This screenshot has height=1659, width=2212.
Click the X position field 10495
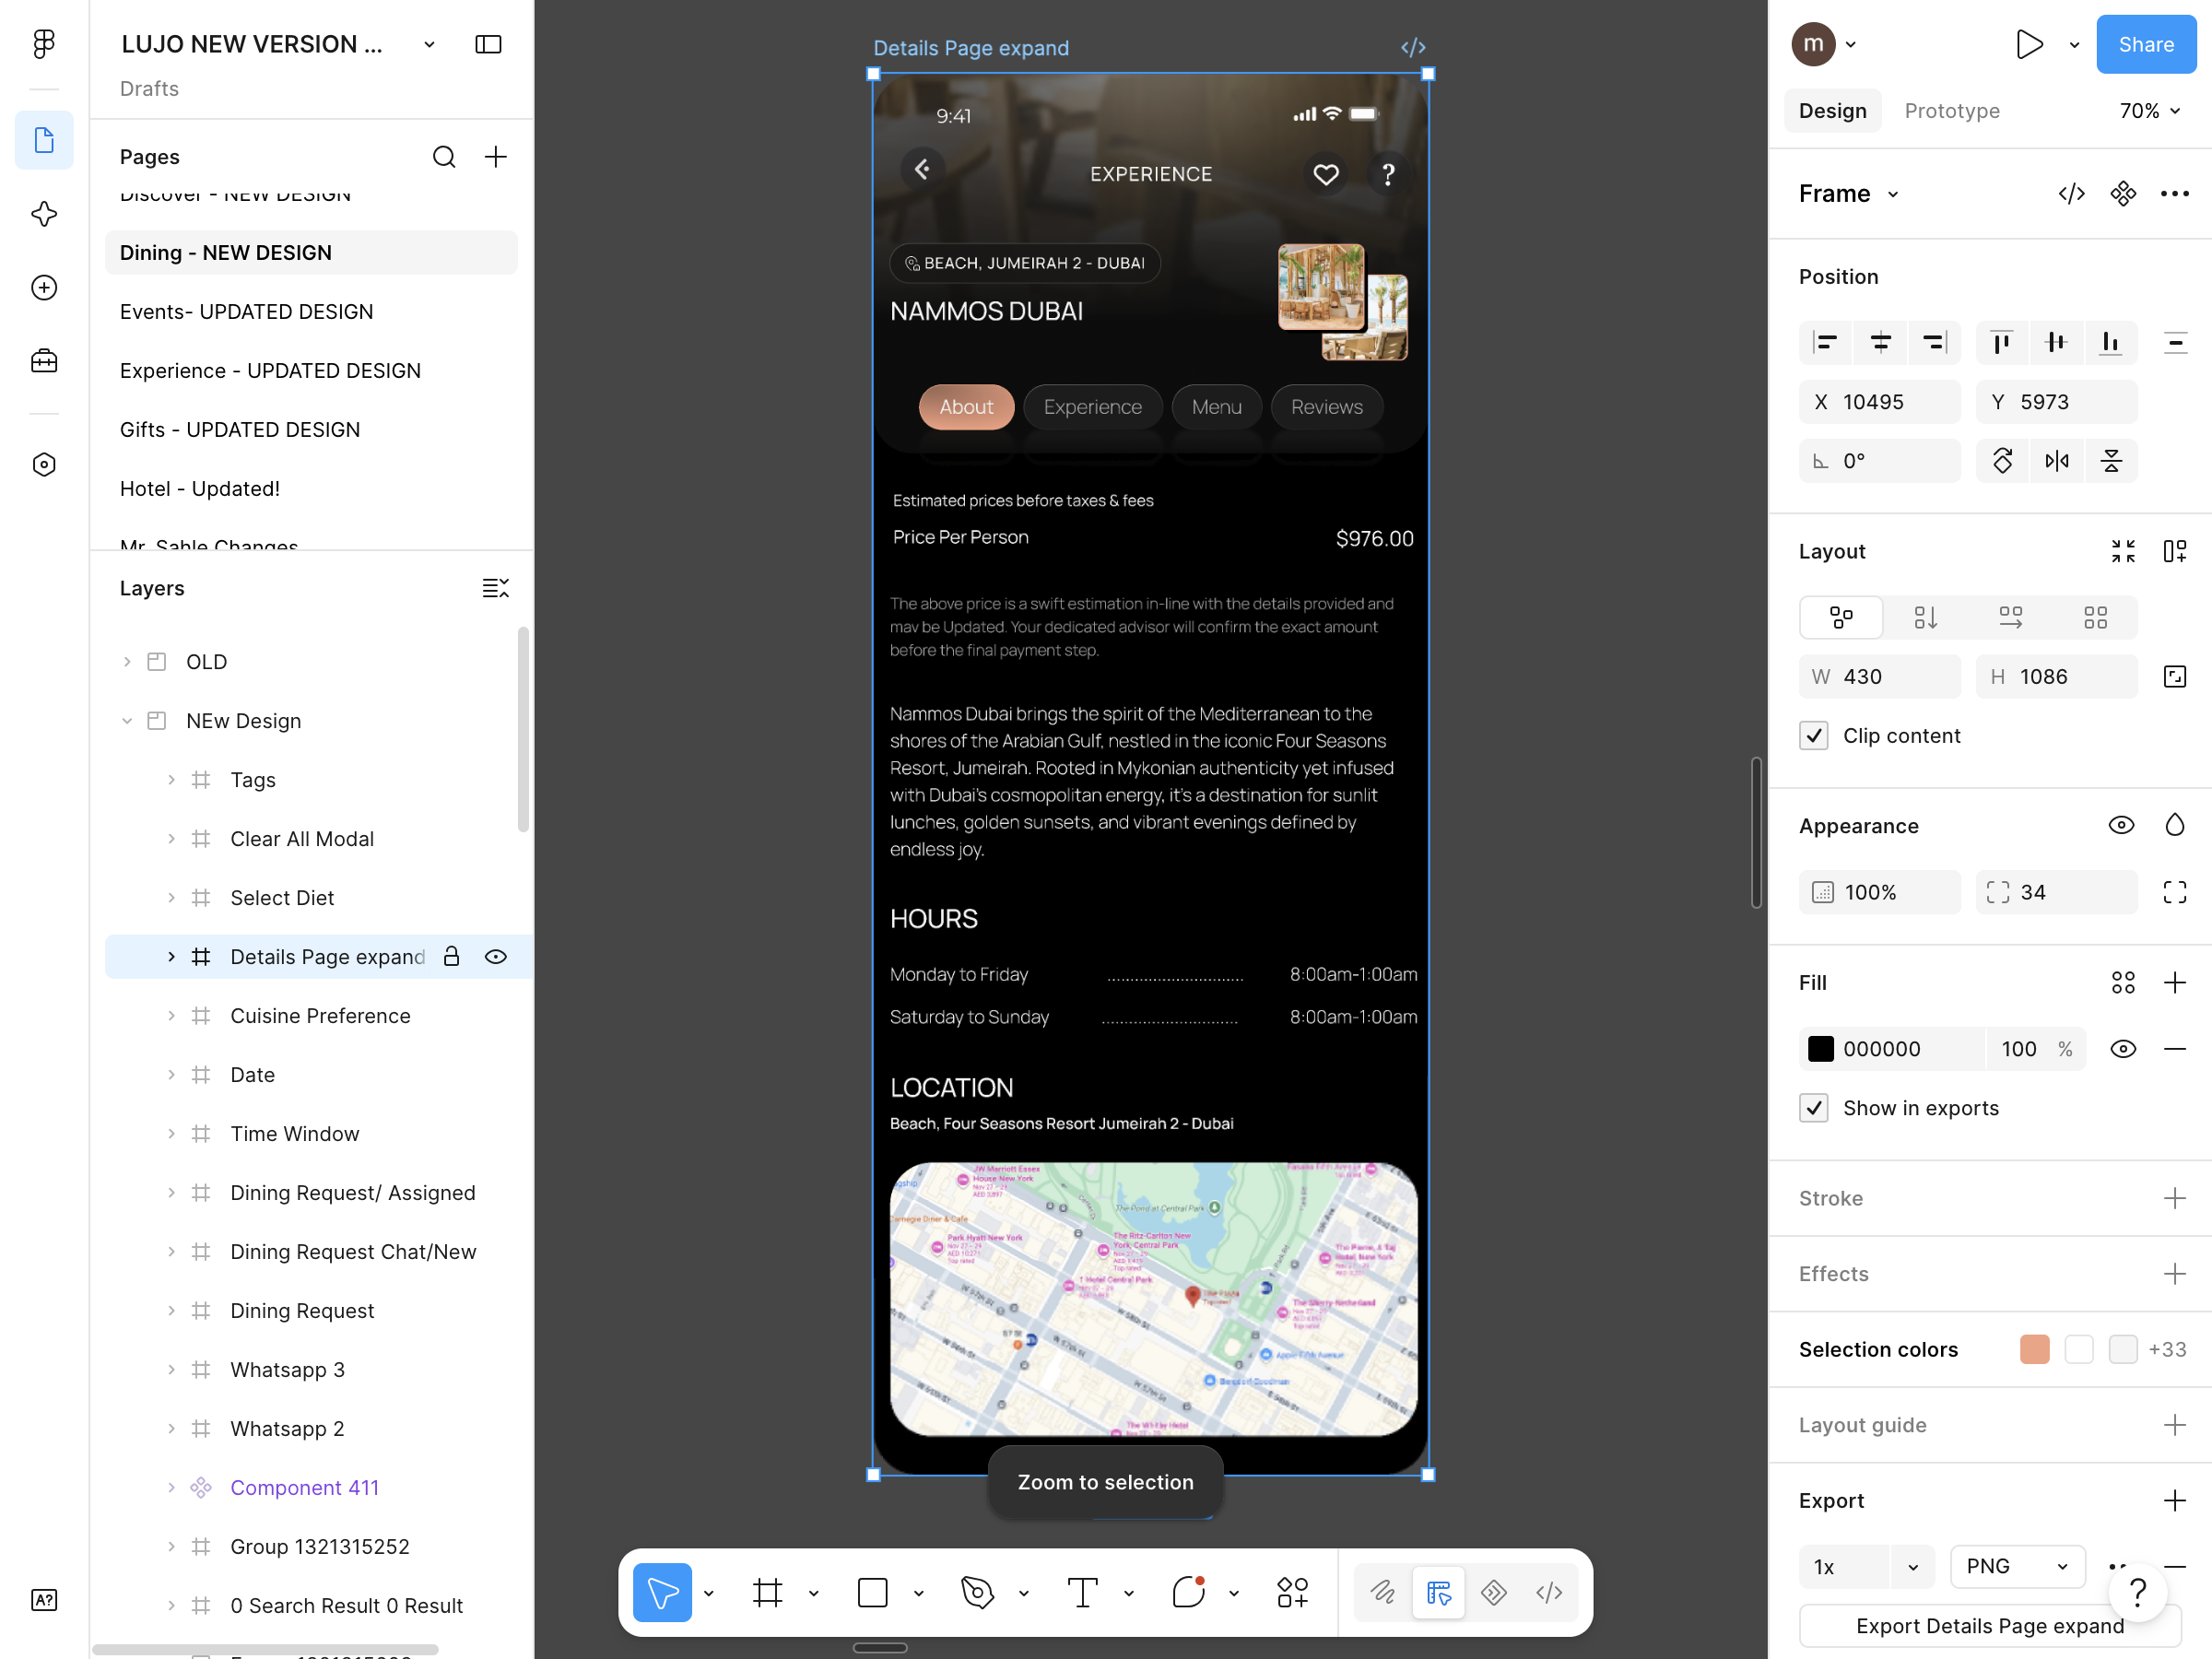(1880, 402)
